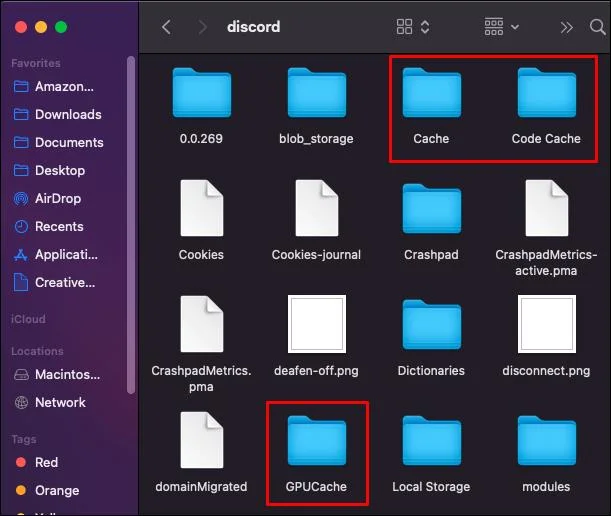This screenshot has height=516, width=611.
Task: Show more toolbar items with double chevron
Action: tap(566, 27)
